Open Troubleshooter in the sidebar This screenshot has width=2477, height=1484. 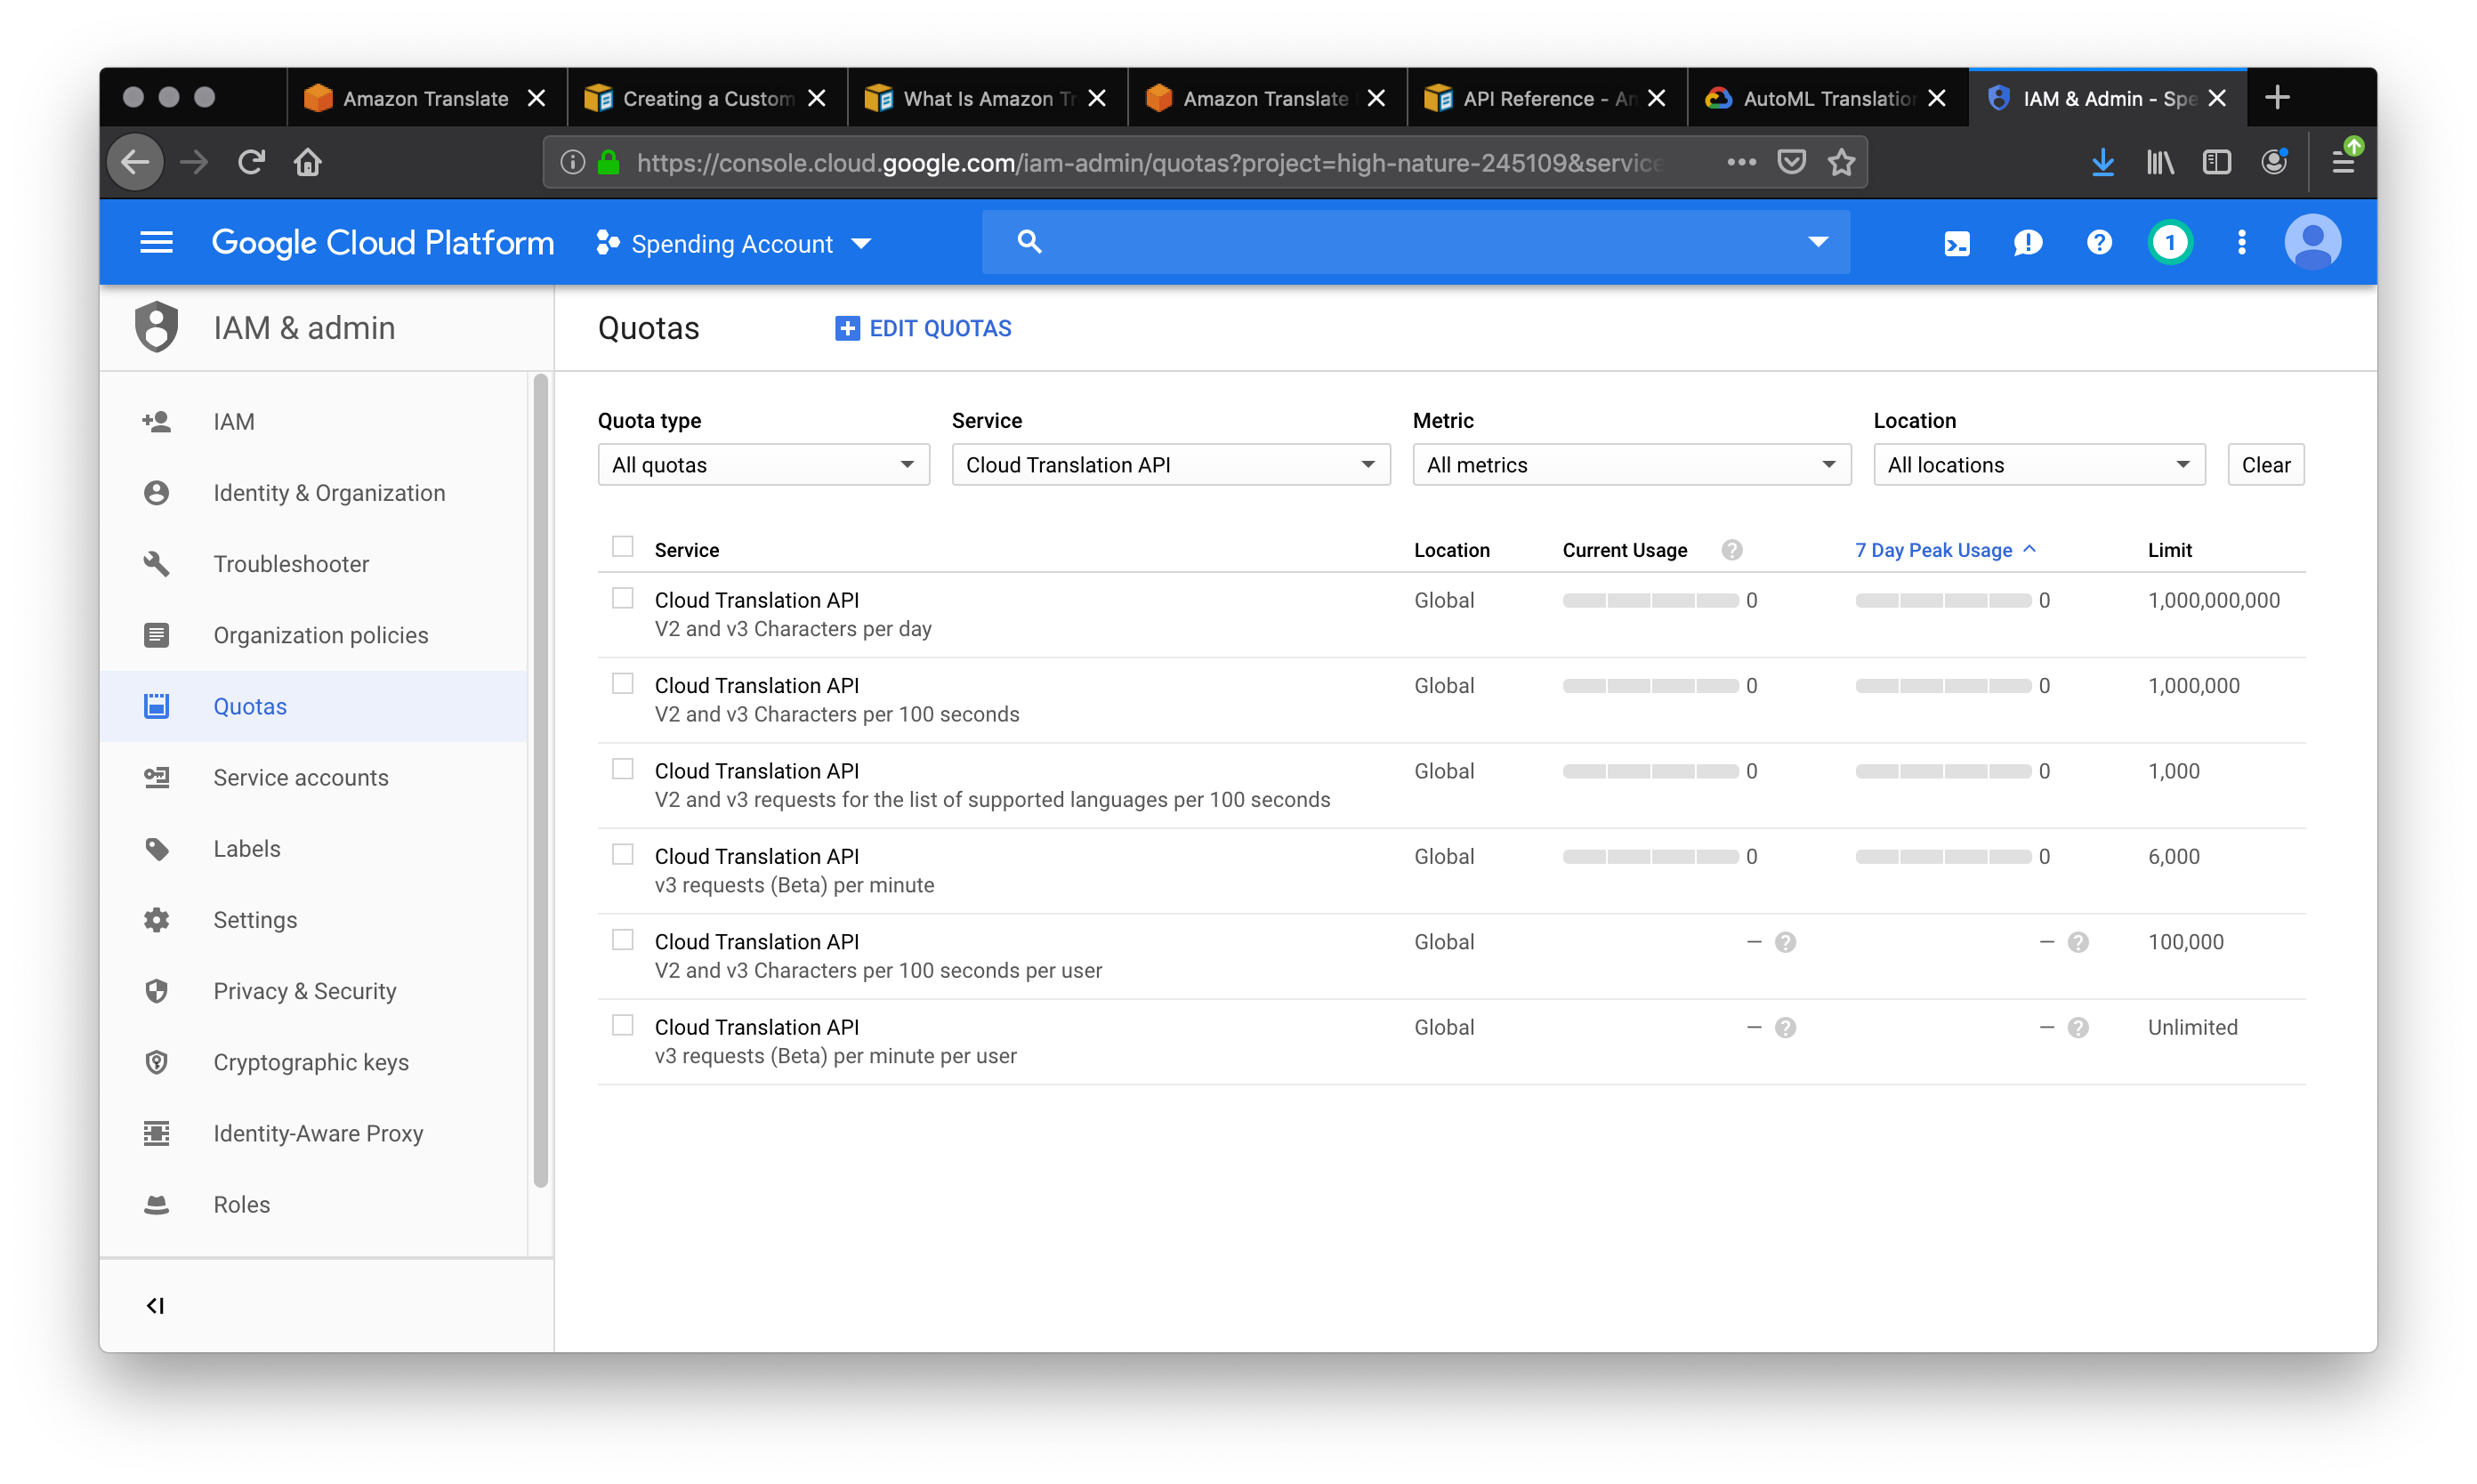click(x=314, y=565)
